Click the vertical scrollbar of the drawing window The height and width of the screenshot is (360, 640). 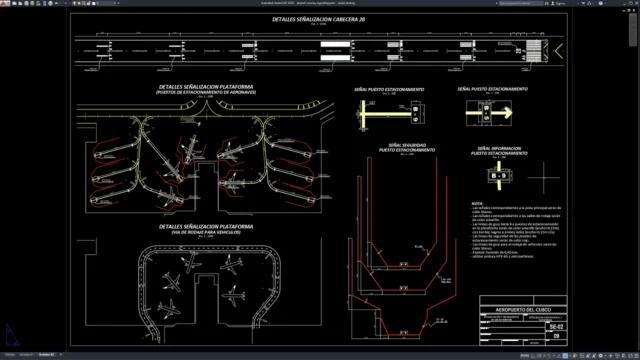[x=634, y=29]
